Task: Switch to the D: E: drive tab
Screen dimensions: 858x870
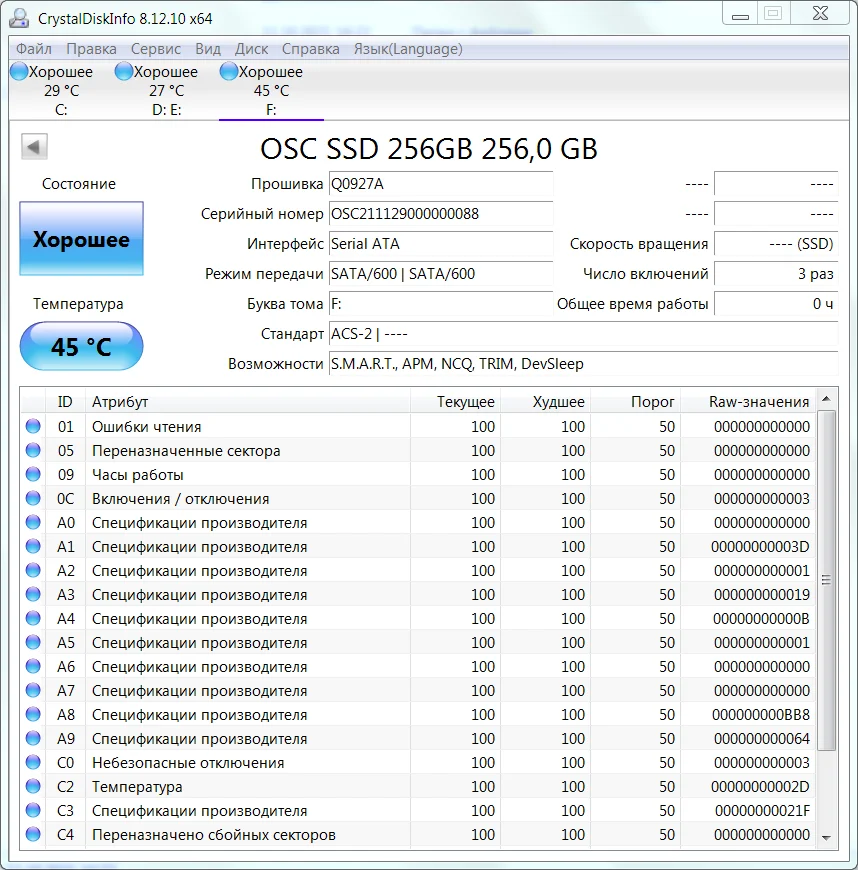Action: coord(165,91)
